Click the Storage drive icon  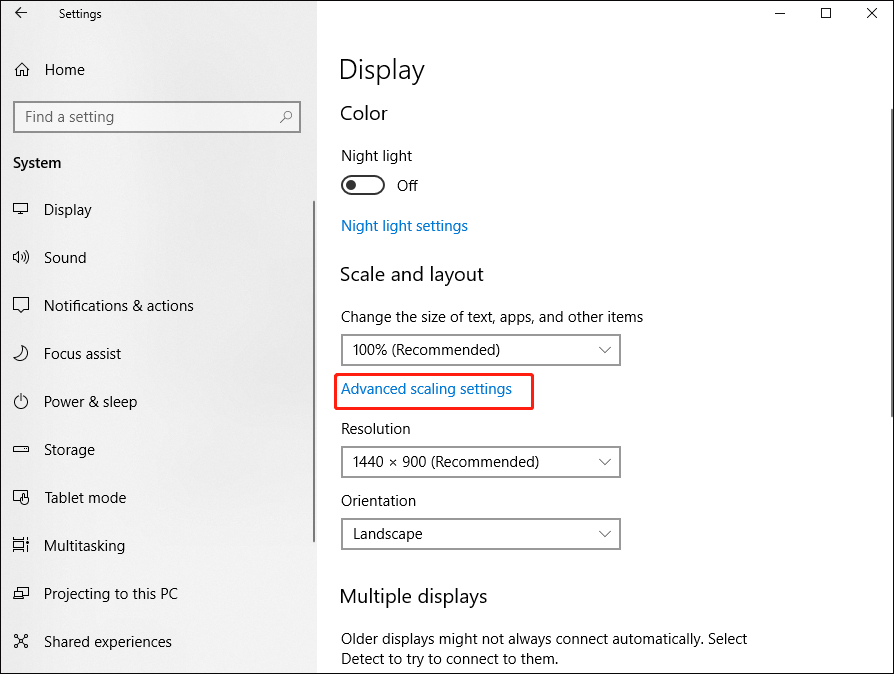coord(21,449)
